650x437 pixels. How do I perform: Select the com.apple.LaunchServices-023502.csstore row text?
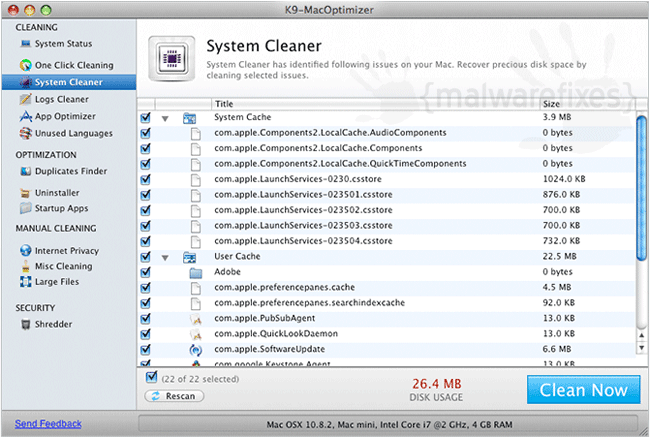[303, 210]
